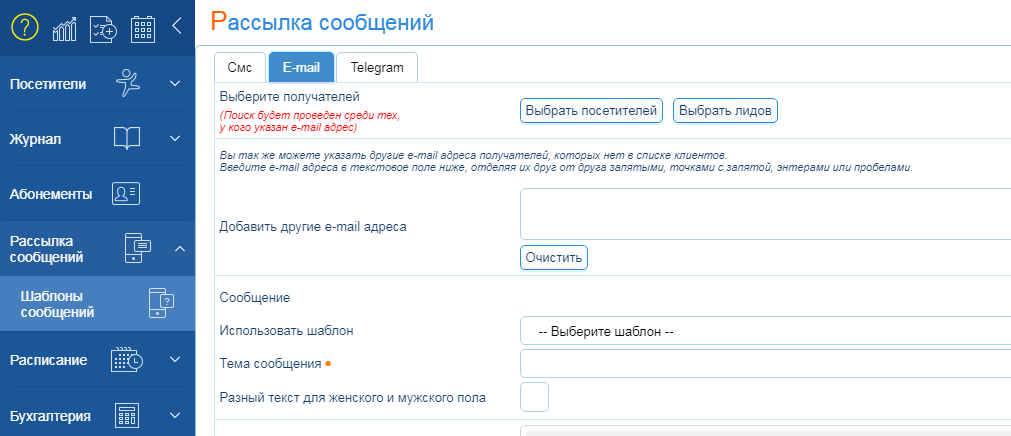This screenshot has height=436, width=1011.
Task: Open the Выберите шаблон dropdown
Action: (x=765, y=330)
